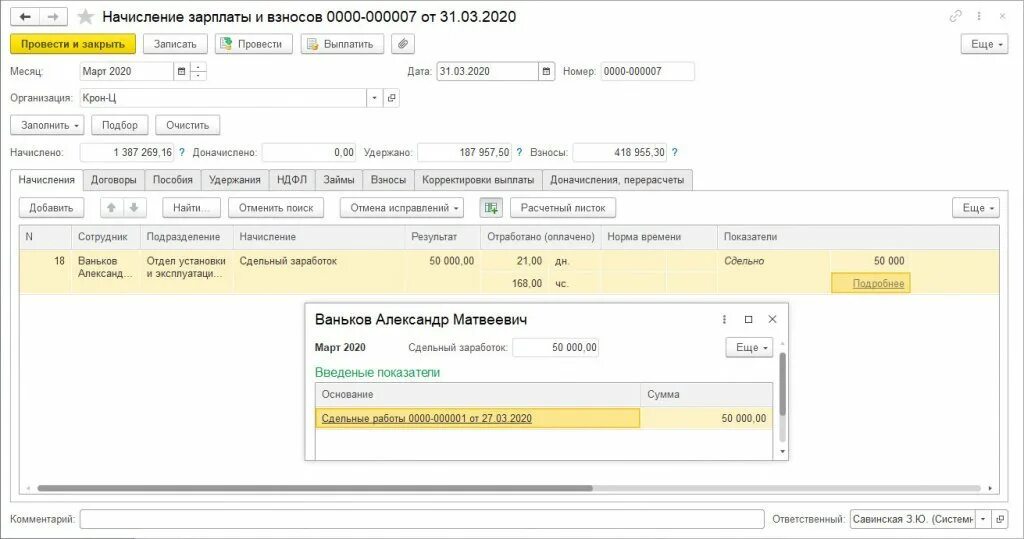Select the Начисления tab
The width and height of the screenshot is (1024, 539).
(46, 180)
